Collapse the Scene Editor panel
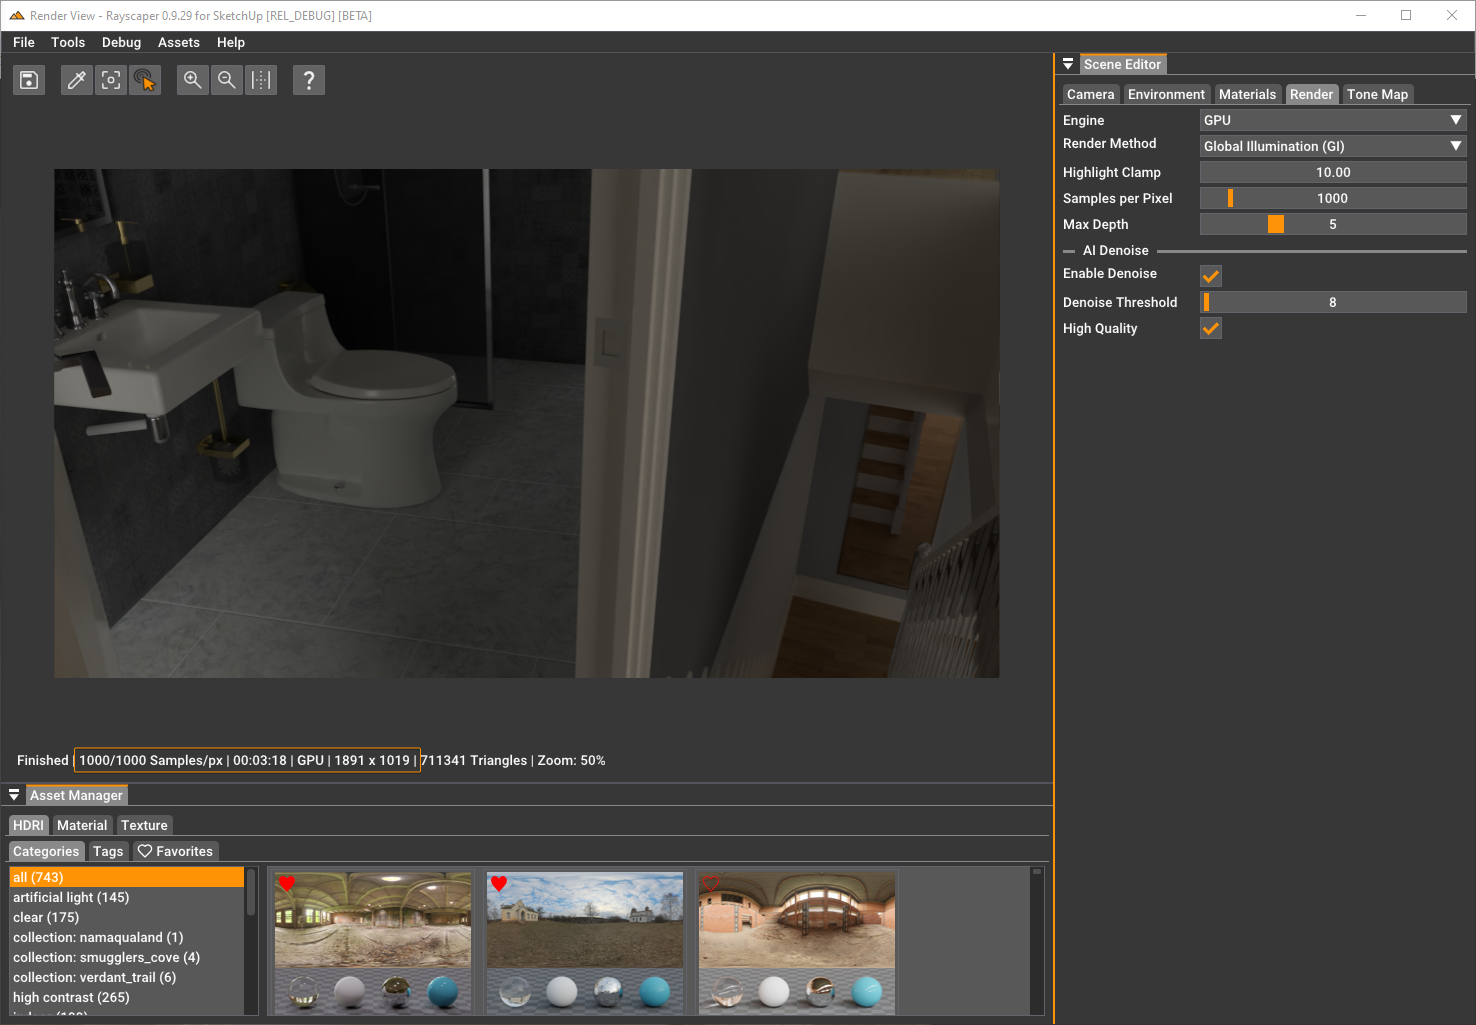Viewport: 1476px width, 1025px height. 1068,64
